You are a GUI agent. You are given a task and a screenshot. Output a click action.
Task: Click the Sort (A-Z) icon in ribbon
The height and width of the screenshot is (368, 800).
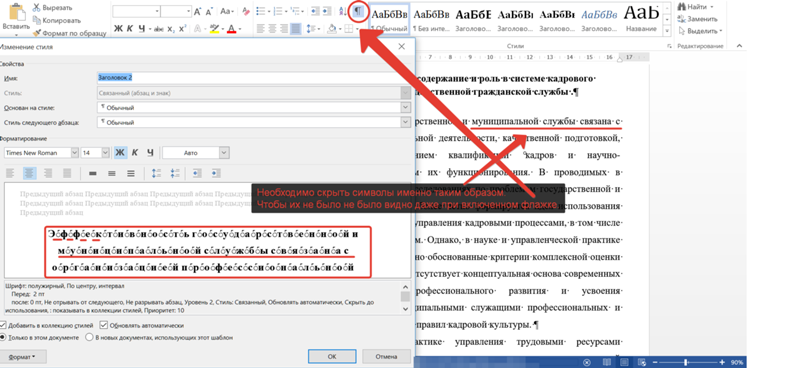coord(342,11)
